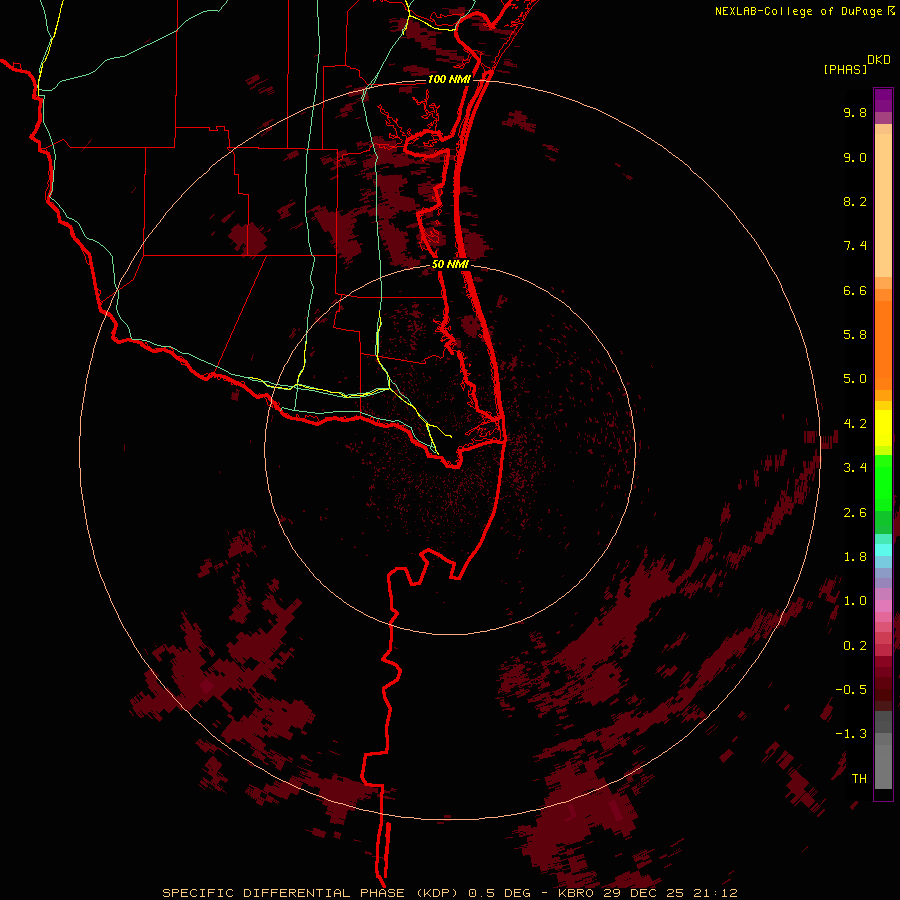Select the 4.2 scale label
The height and width of the screenshot is (900, 900).
coord(855,423)
